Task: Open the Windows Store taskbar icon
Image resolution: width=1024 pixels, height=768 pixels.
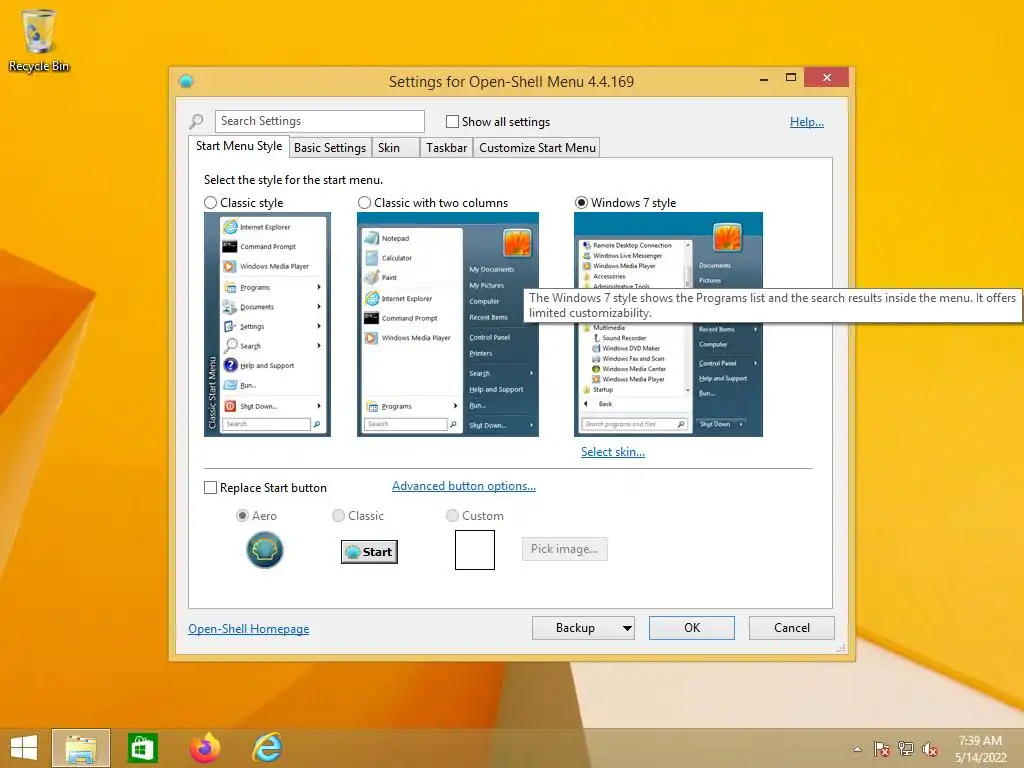Action: (x=142, y=748)
